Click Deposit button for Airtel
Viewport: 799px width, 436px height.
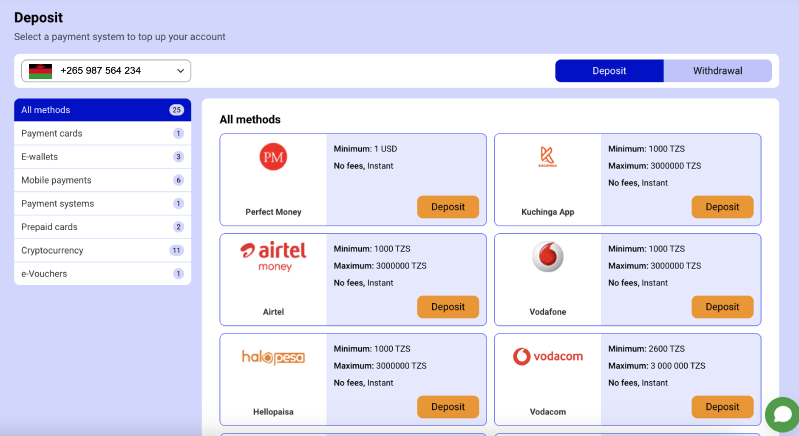448,307
